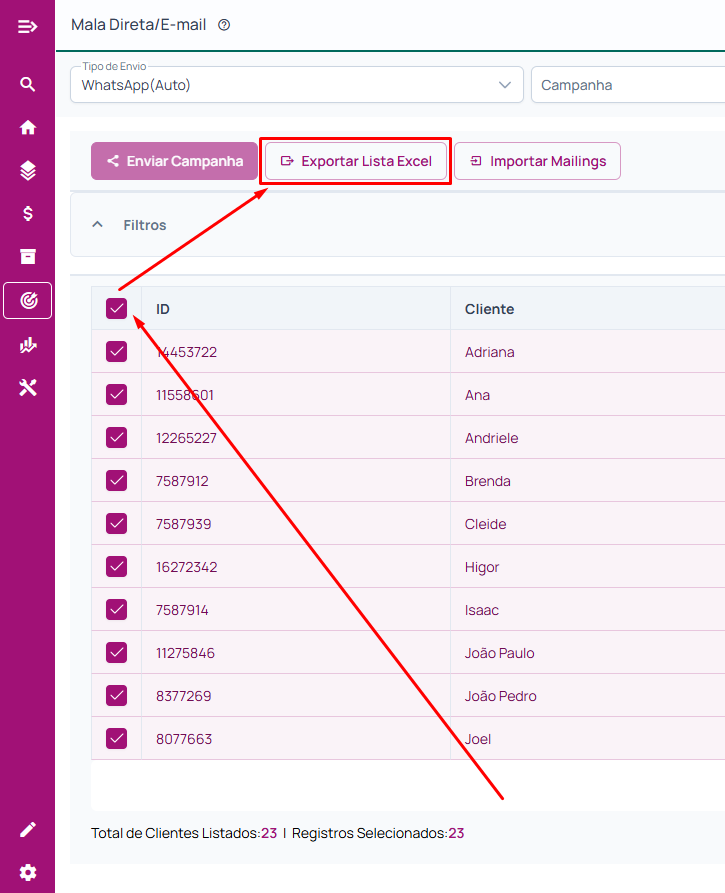Click the help question mark icon

(x=224, y=24)
